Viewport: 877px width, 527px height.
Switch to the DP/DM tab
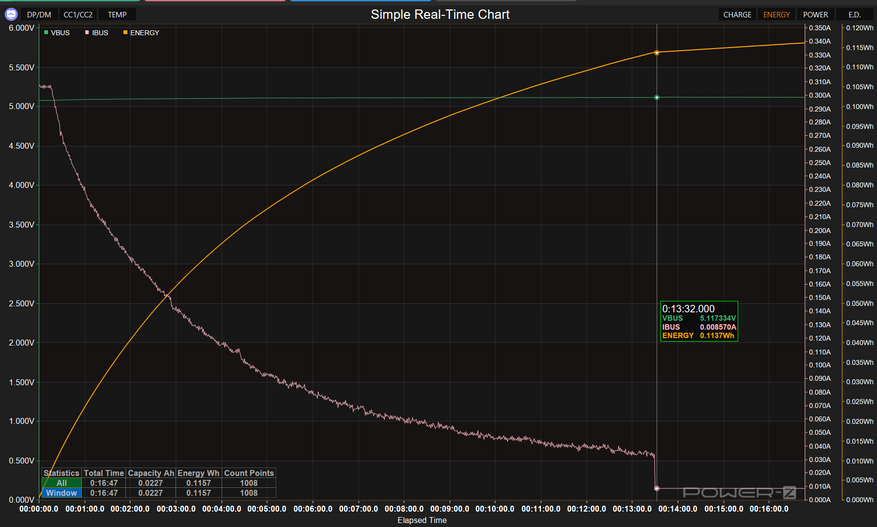[39, 15]
